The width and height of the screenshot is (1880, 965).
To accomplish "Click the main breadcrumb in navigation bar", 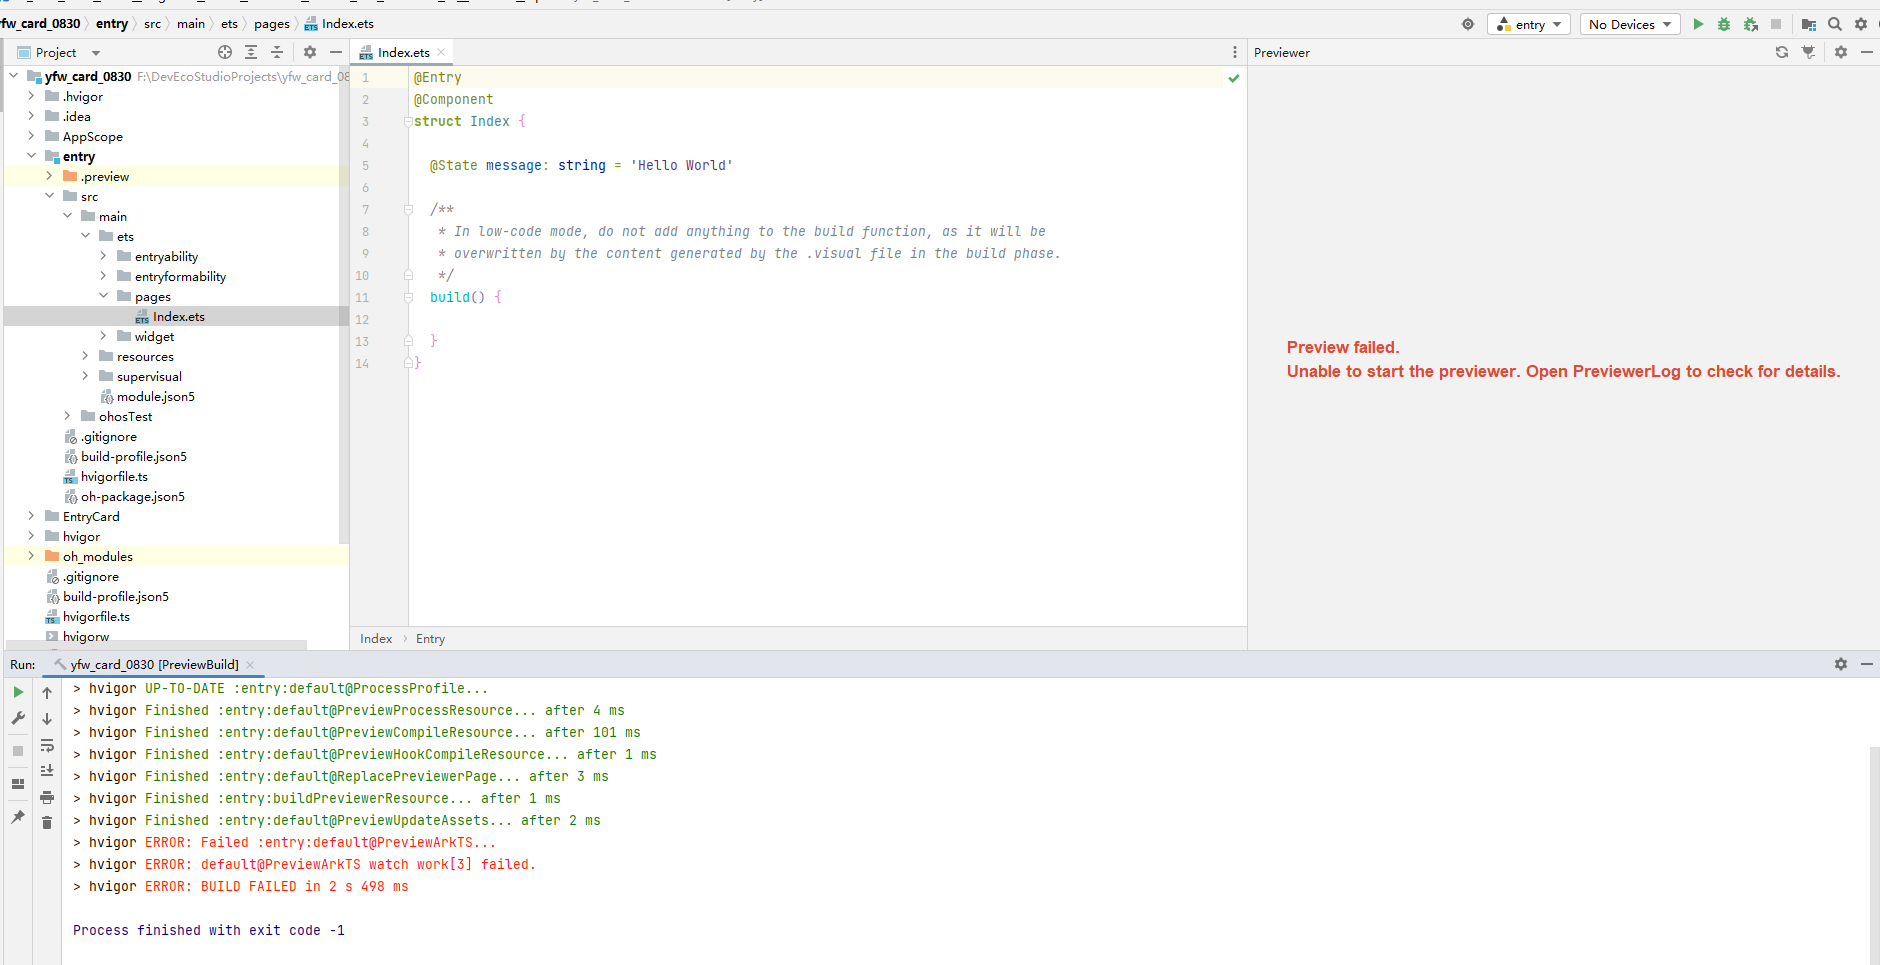I will pyautogui.click(x=190, y=24).
